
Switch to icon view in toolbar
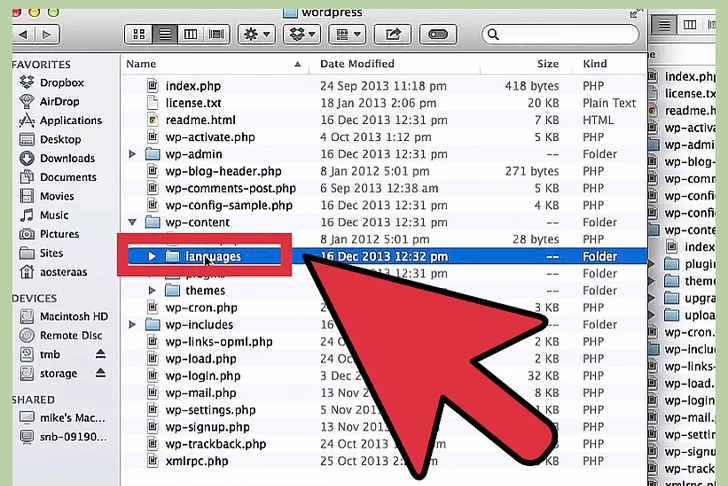pos(139,34)
